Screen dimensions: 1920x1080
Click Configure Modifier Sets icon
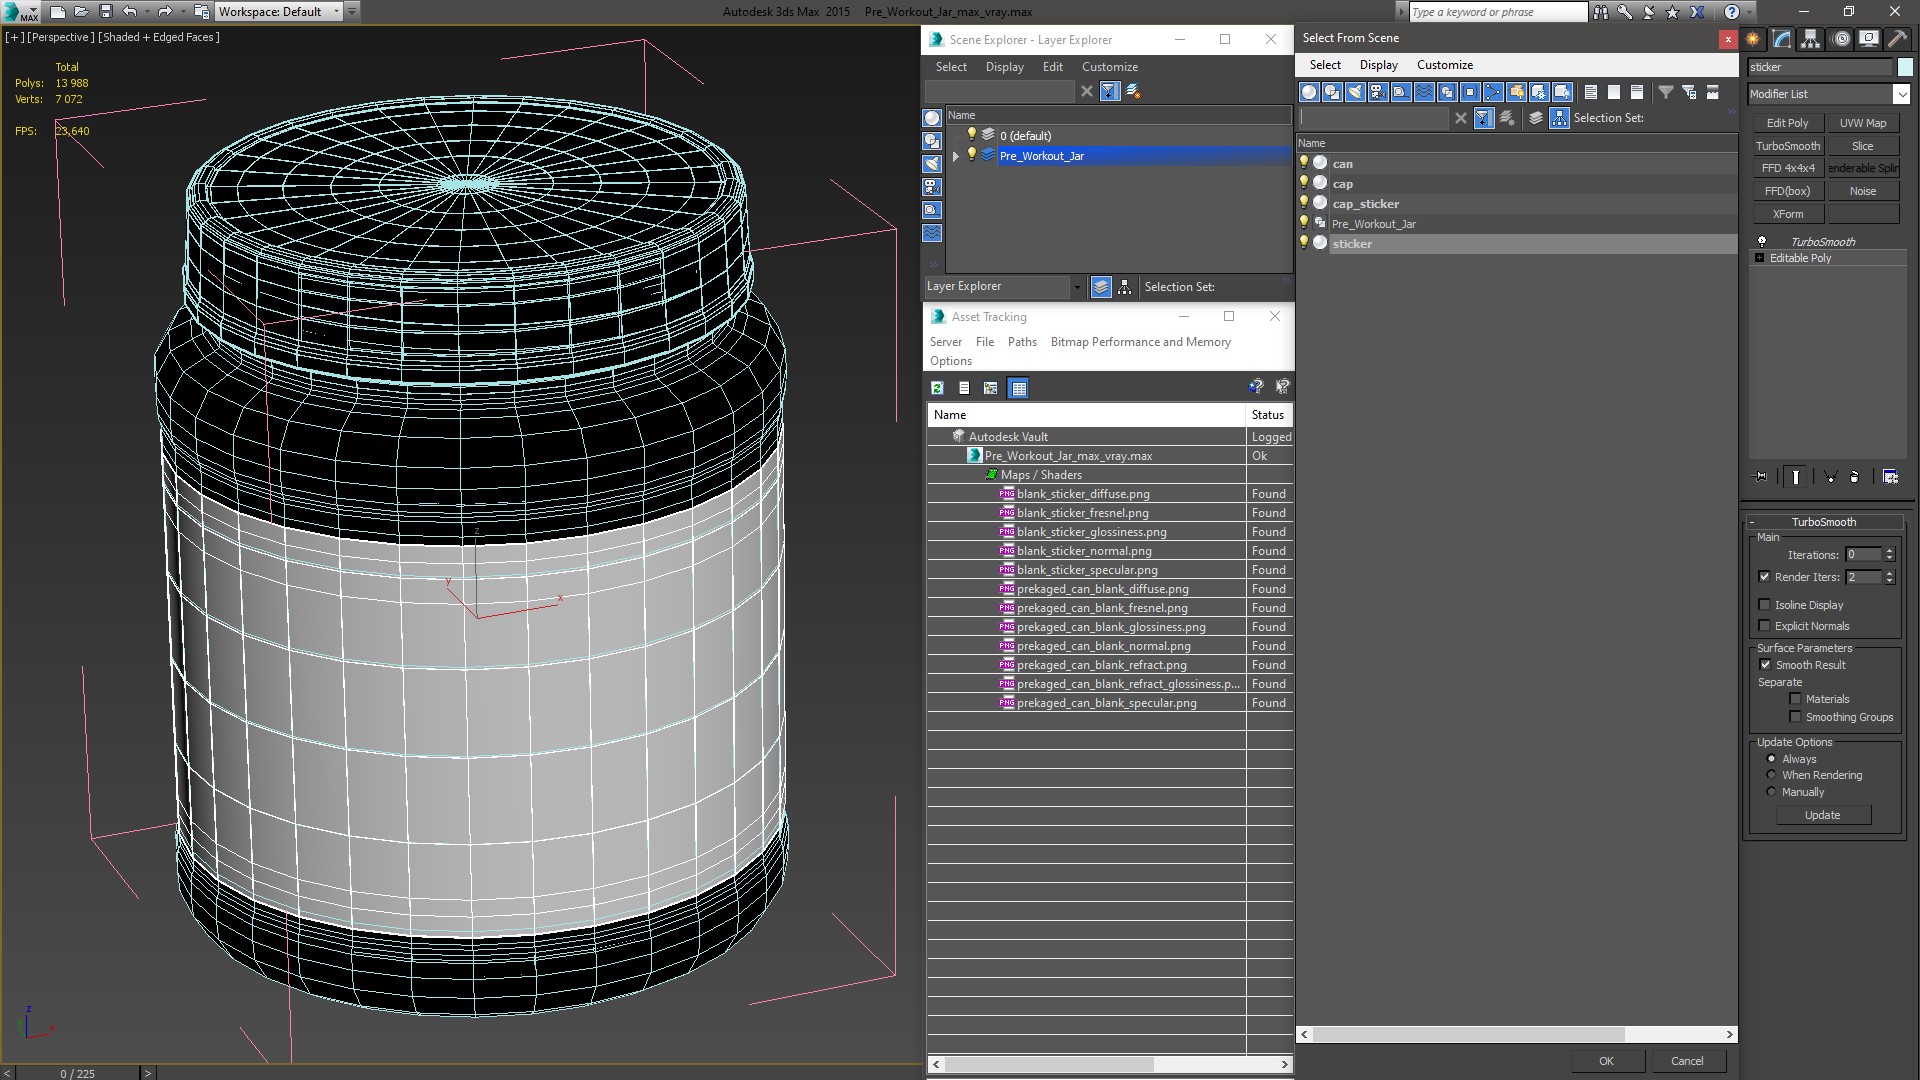pos(1890,477)
